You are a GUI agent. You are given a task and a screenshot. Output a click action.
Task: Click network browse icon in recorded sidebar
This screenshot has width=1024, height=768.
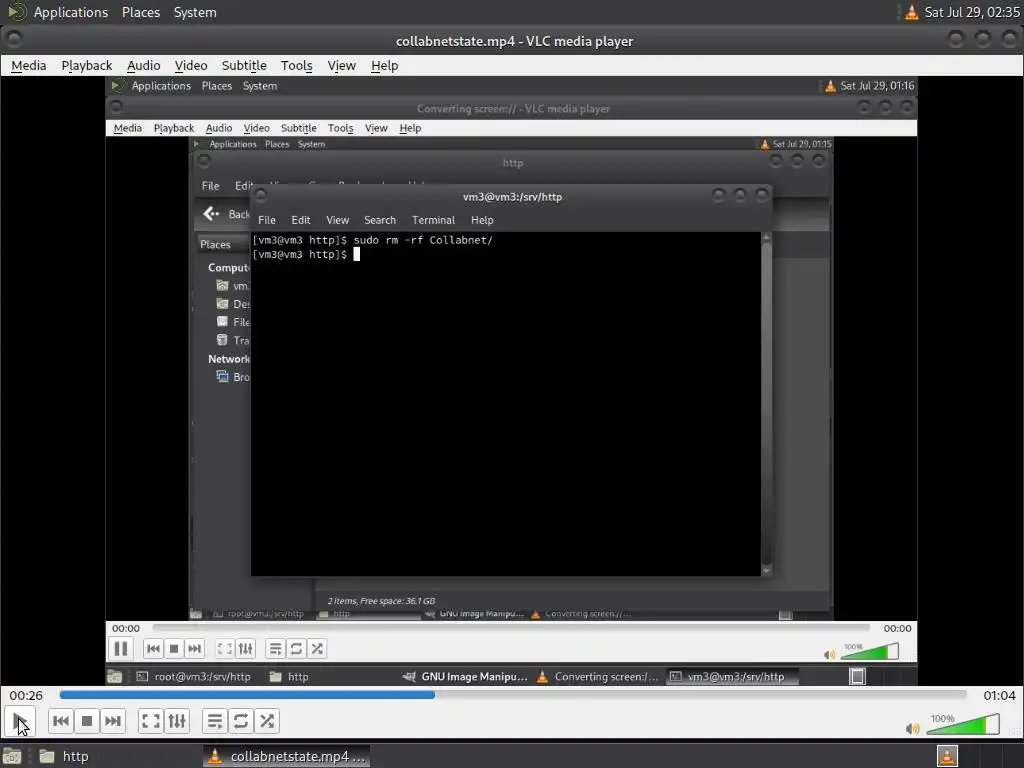222,376
